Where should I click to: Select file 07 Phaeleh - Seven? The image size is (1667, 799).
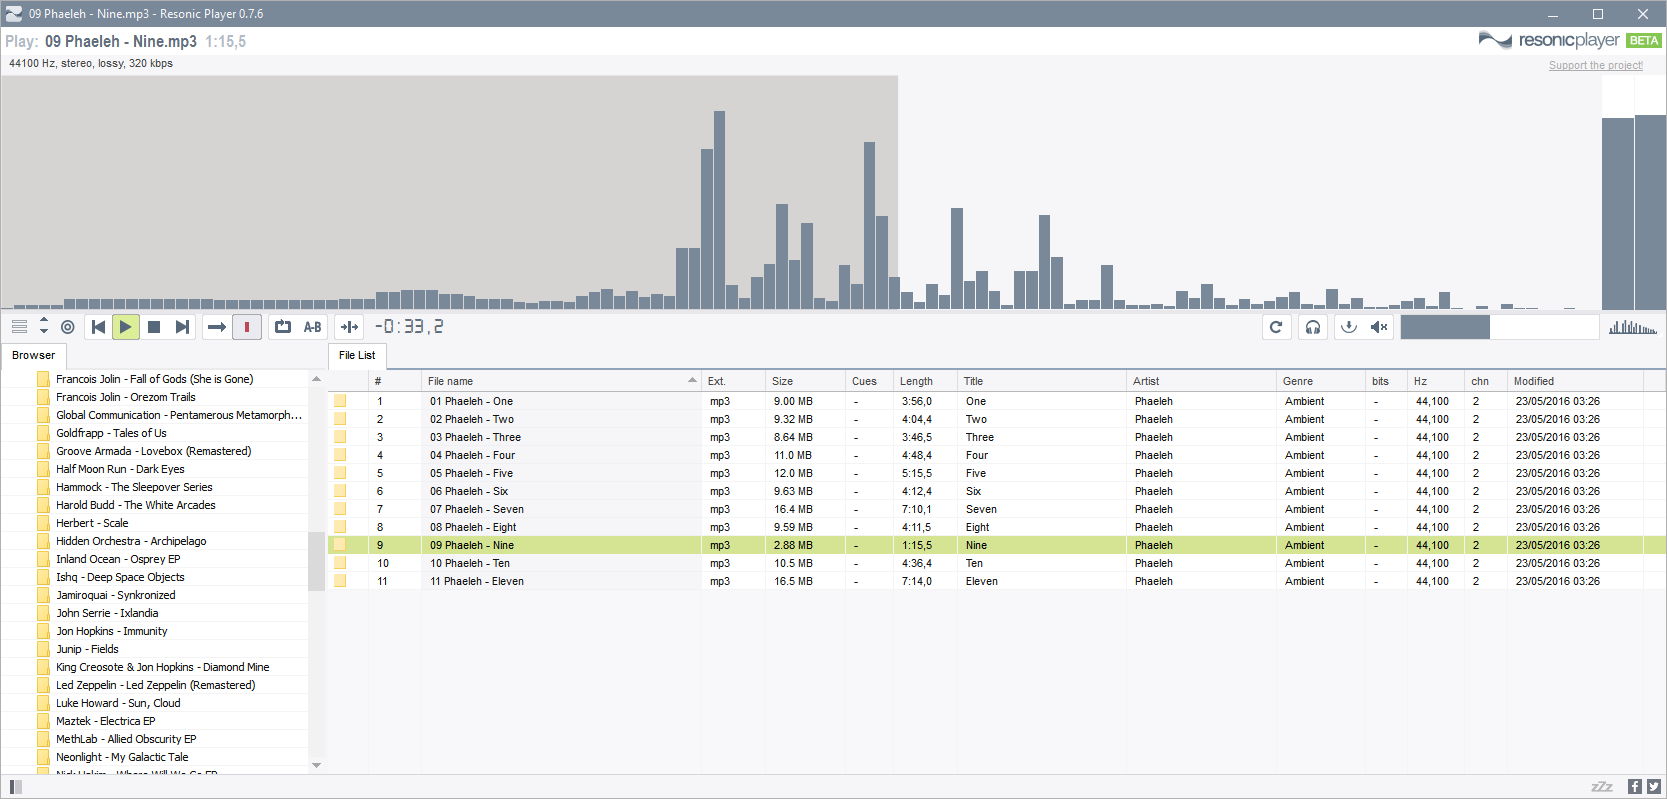pos(477,509)
